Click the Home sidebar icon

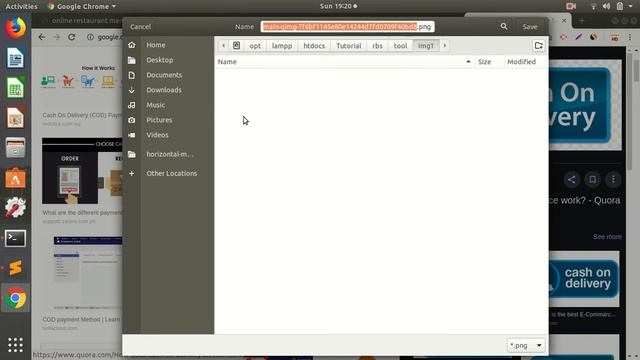pyautogui.click(x=131, y=45)
